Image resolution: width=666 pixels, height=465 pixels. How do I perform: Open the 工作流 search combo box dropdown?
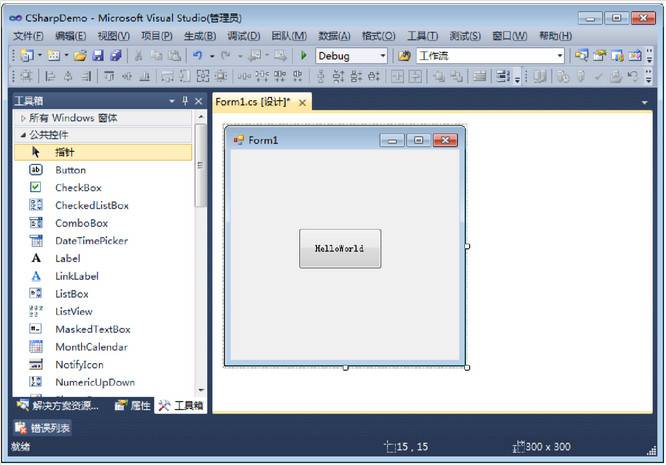559,56
